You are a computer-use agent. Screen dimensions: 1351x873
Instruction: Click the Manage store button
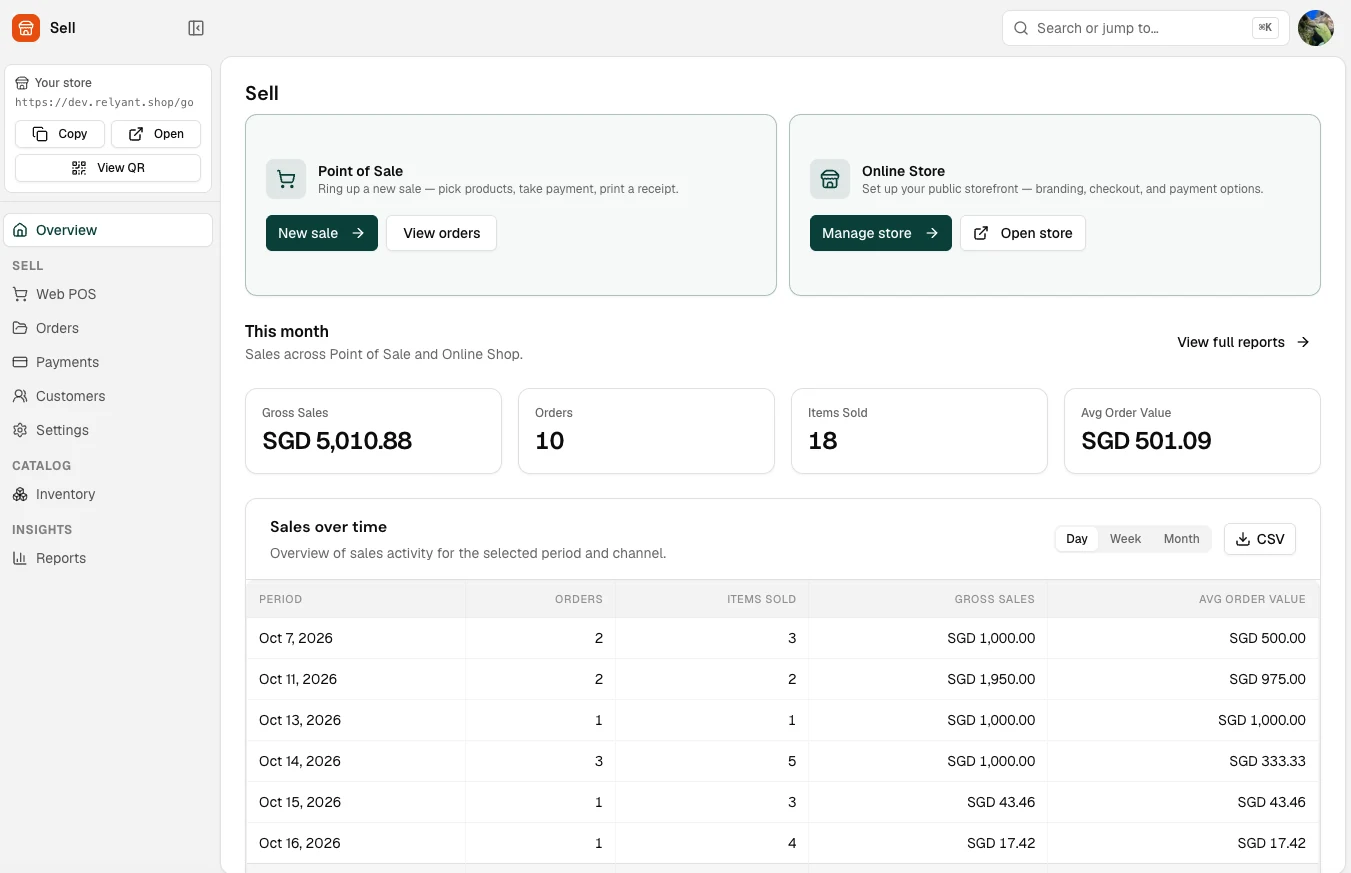881,233
